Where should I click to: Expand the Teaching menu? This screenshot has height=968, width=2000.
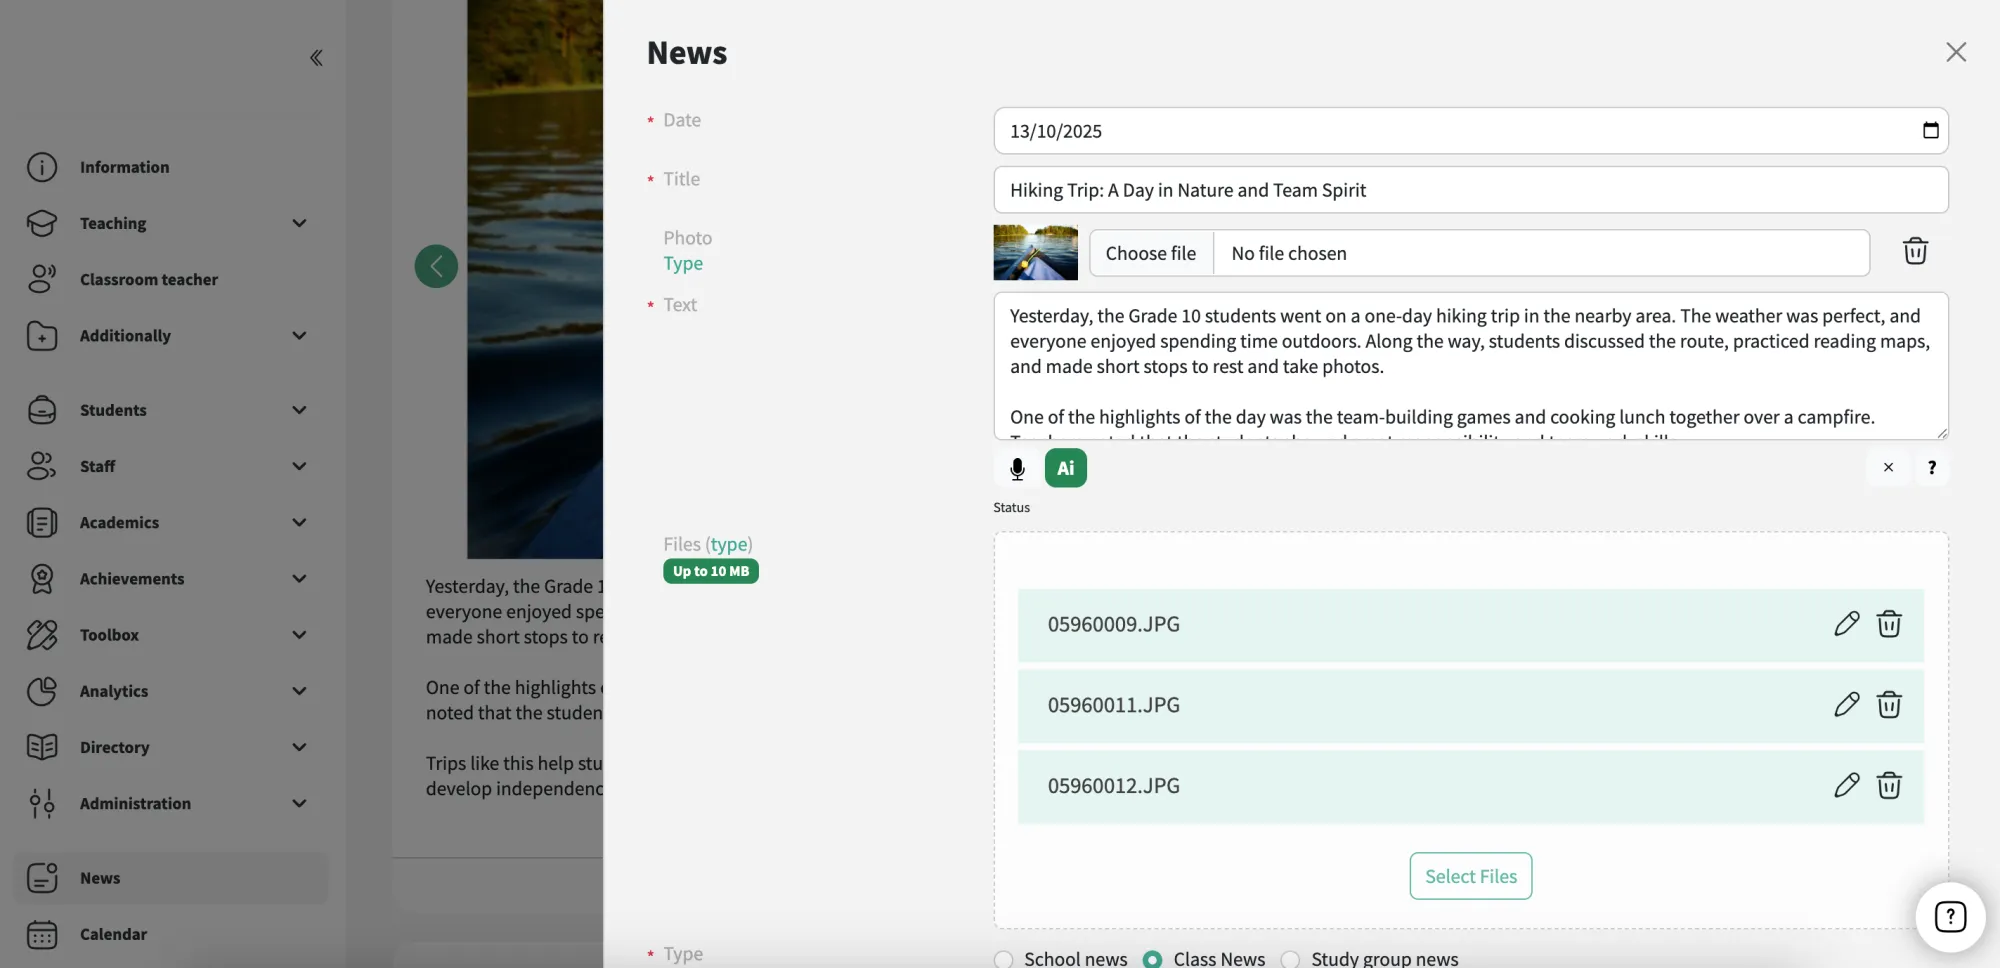coord(168,223)
